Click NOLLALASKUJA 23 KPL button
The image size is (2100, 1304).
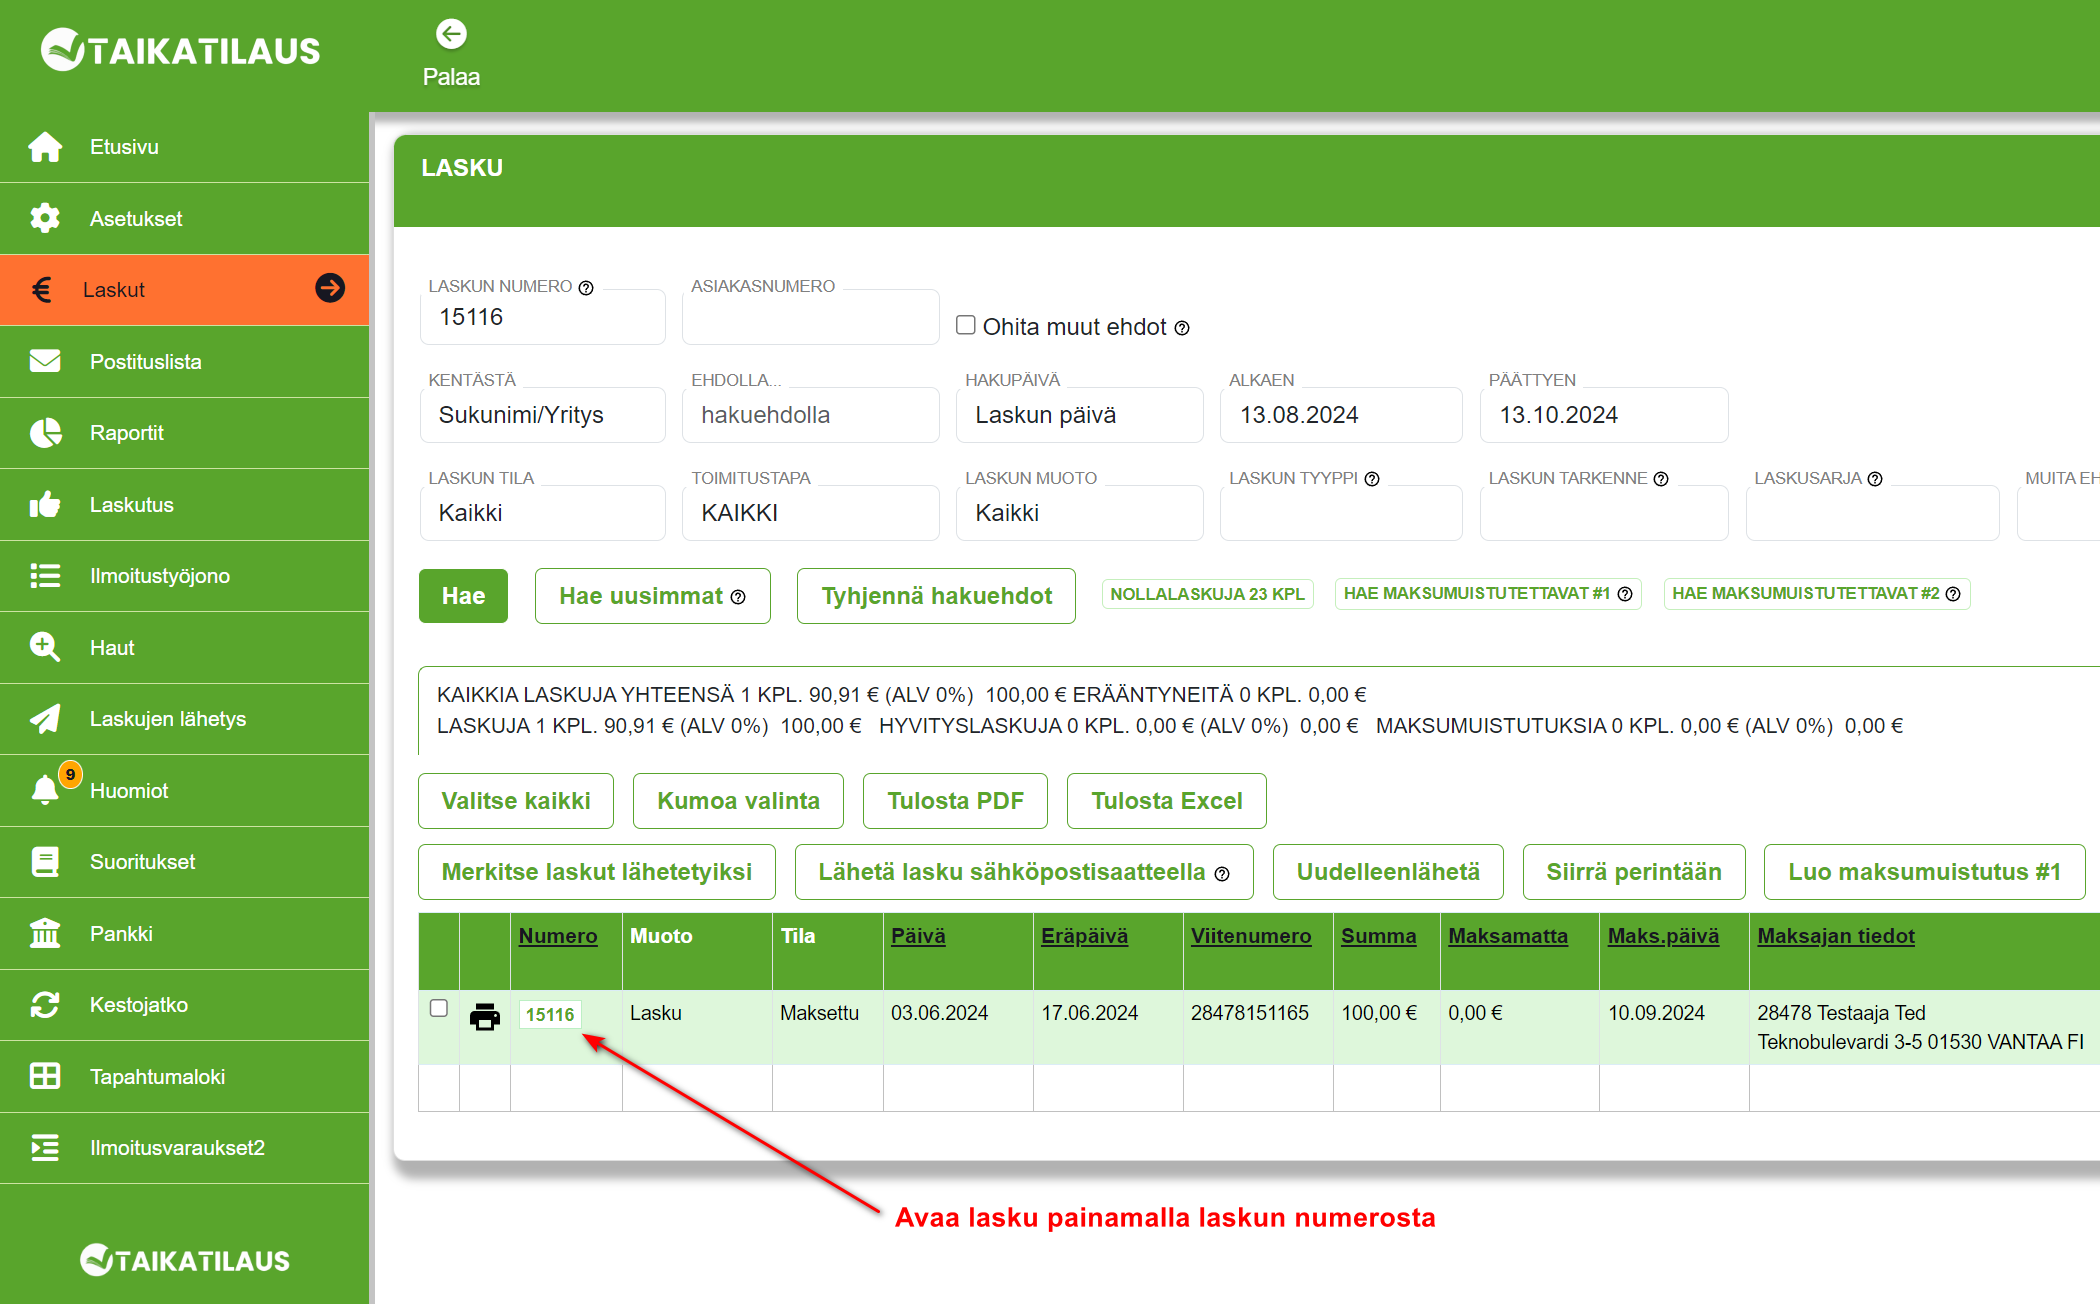[x=1207, y=594]
